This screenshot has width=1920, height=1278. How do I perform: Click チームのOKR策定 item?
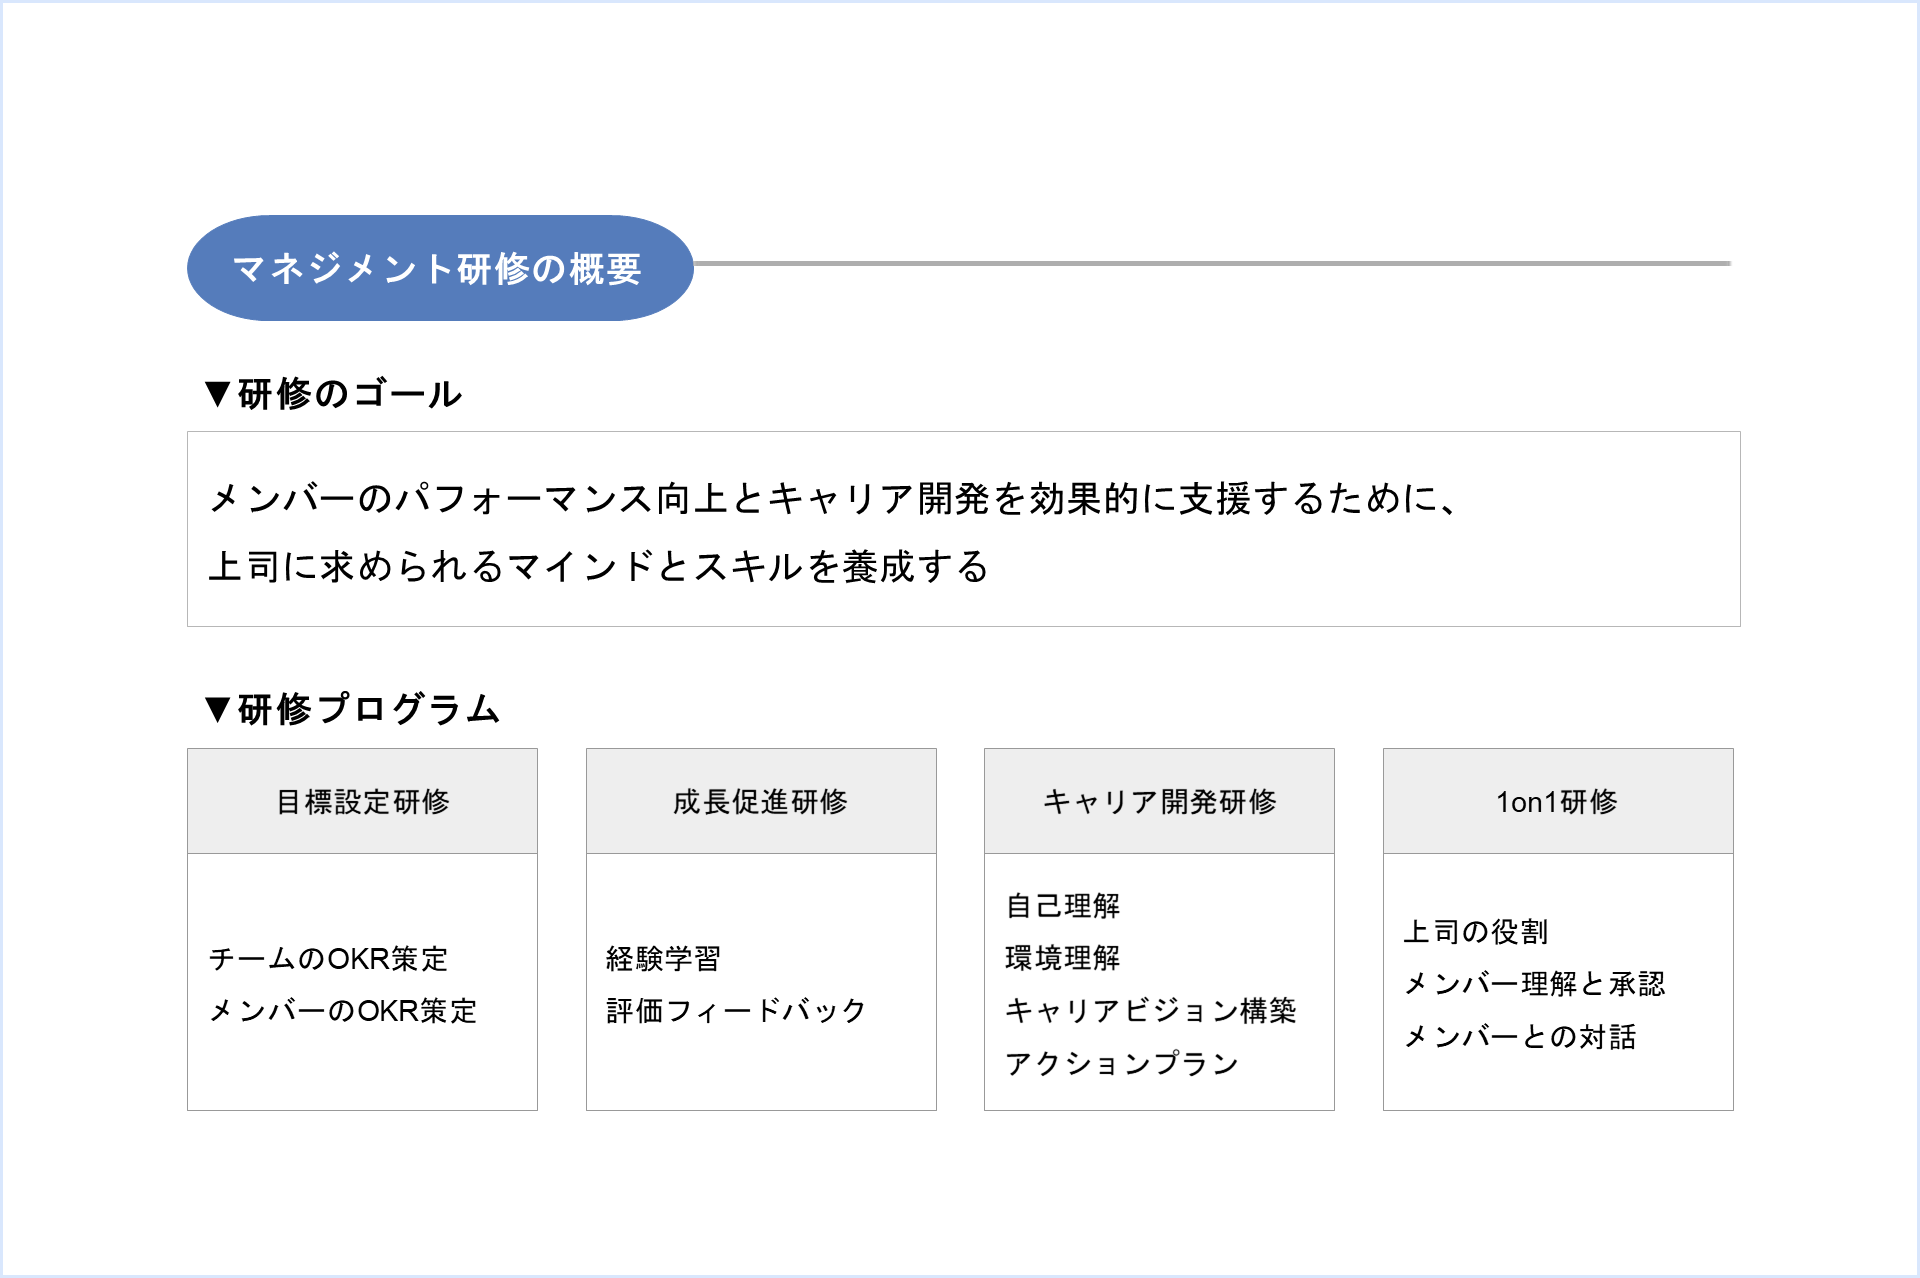tap(328, 958)
